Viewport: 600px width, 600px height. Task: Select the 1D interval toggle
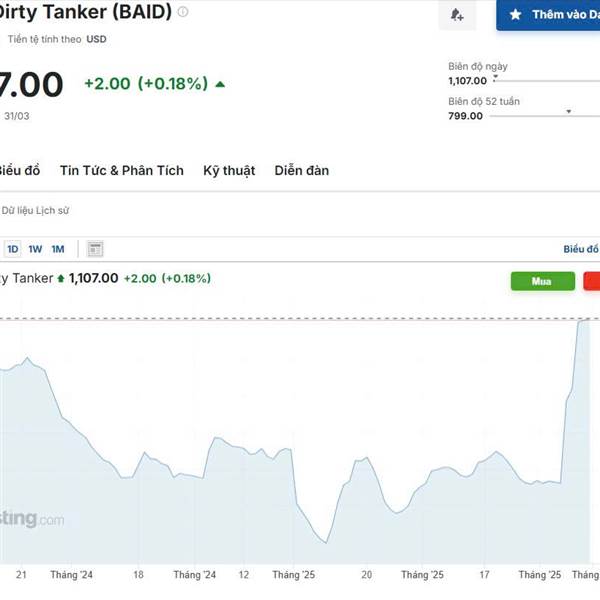click(x=13, y=249)
